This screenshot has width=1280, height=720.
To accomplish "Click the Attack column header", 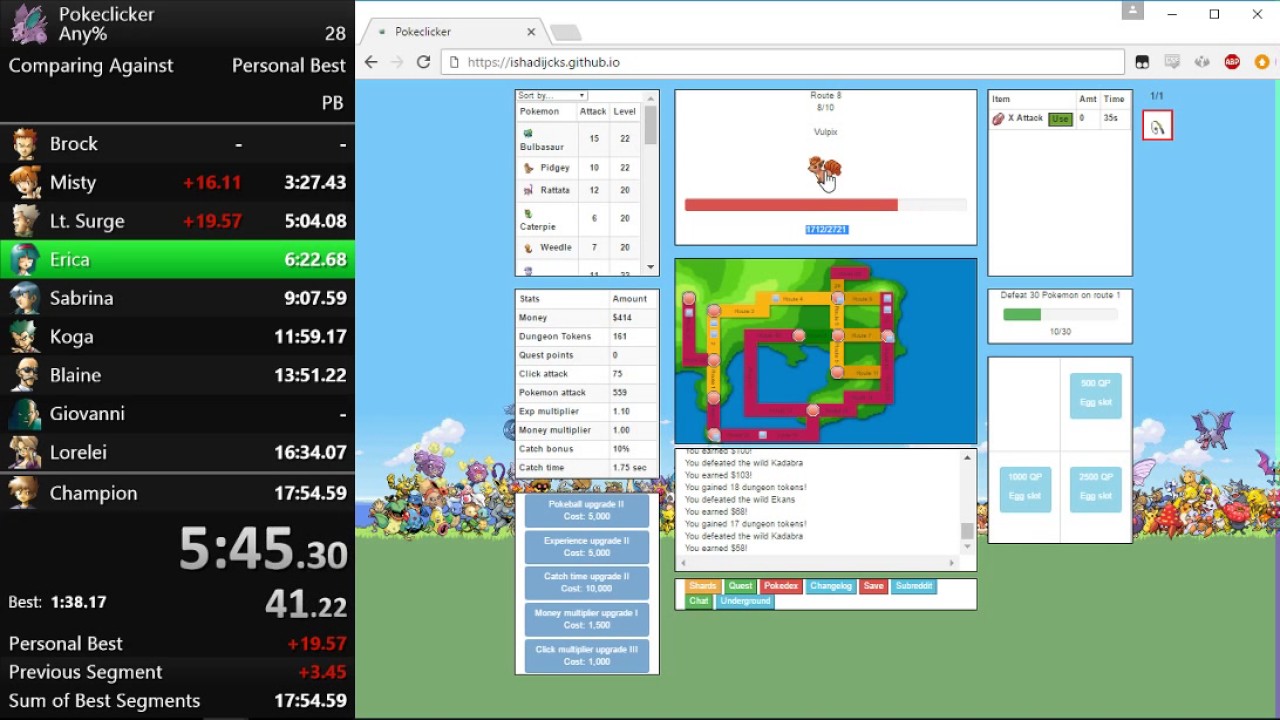I will pos(593,112).
